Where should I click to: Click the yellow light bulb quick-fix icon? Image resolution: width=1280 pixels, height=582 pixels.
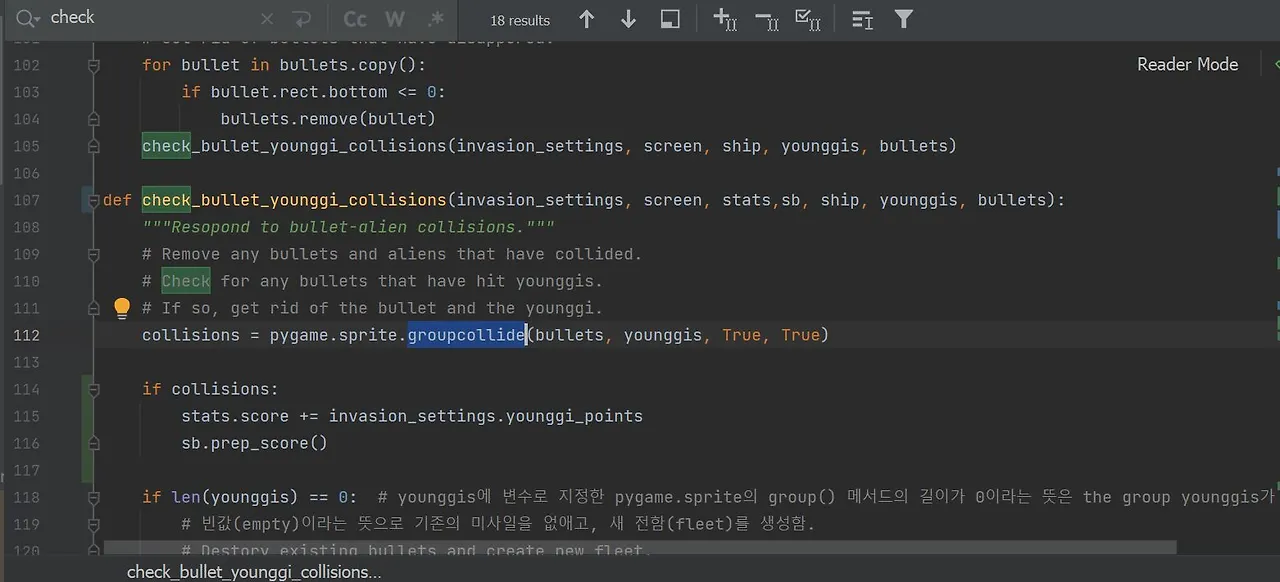(x=122, y=308)
